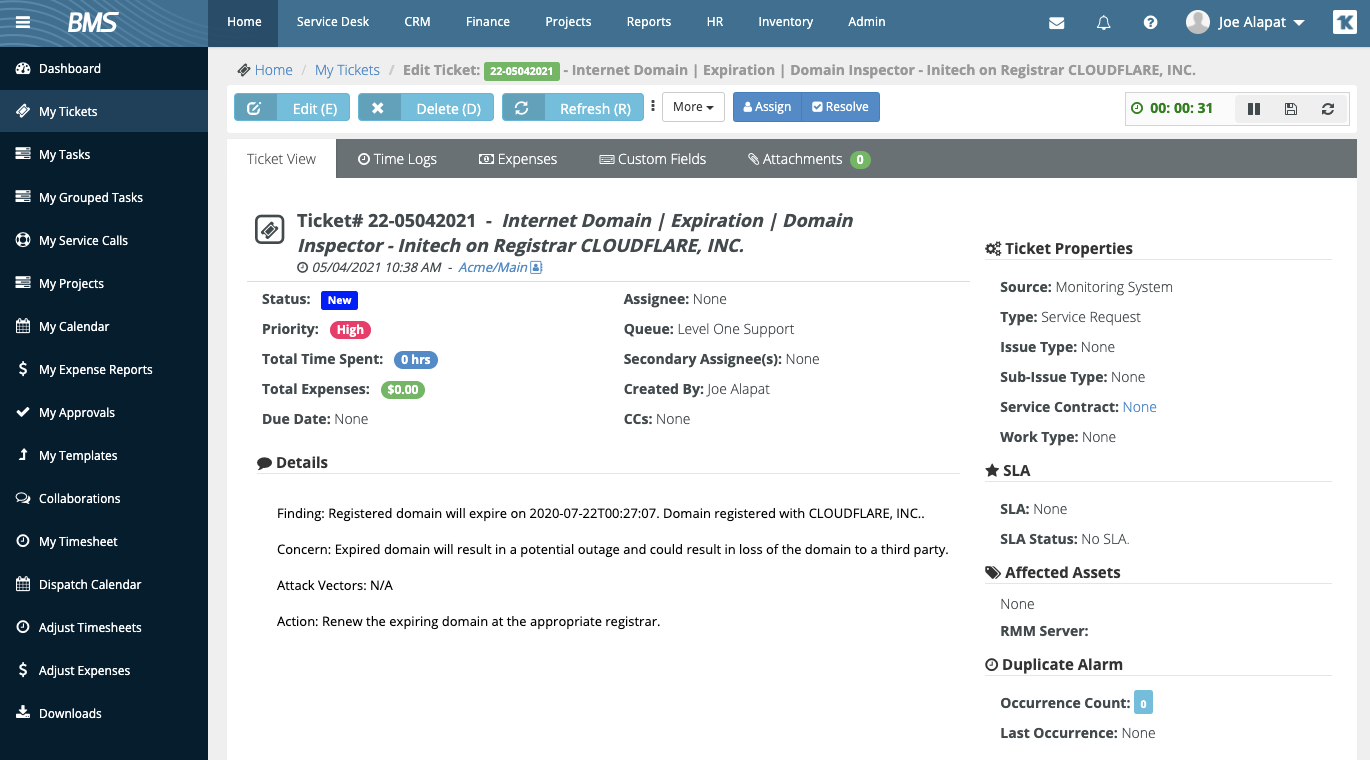Open the Home top menu

(x=244, y=22)
